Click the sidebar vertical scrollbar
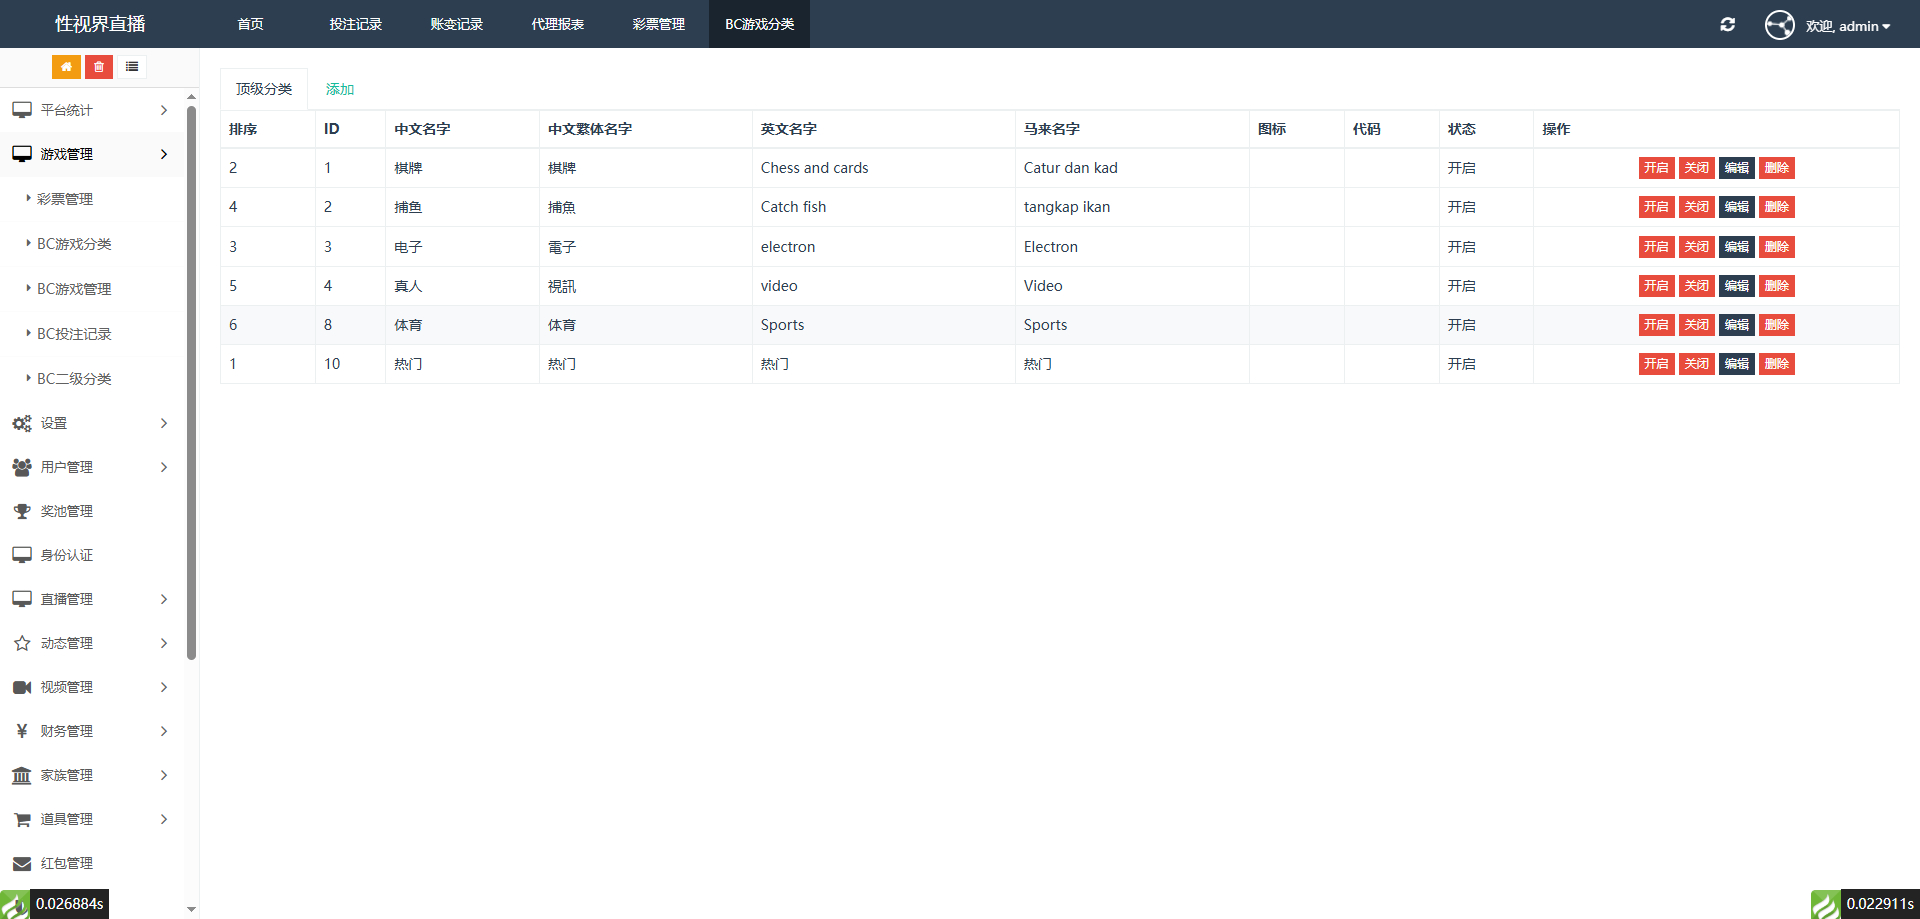1920x919 pixels. click(191, 380)
